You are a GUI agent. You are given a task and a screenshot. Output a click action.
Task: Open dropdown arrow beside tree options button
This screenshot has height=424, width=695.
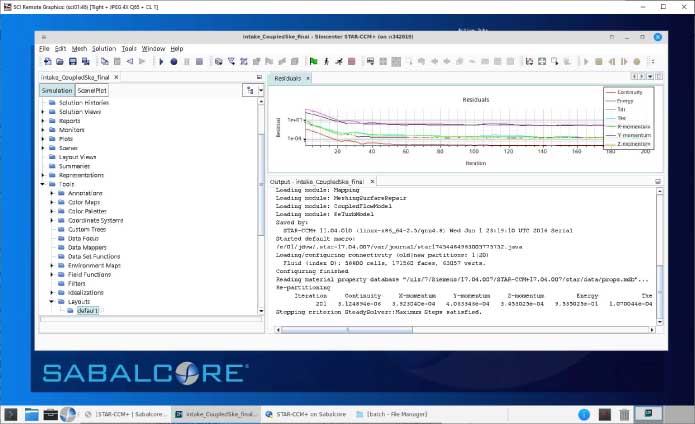pyautogui.click(x=261, y=90)
